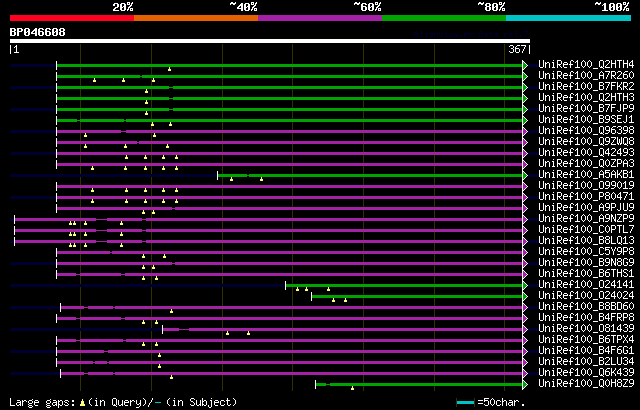Click the white BP046608 query sequence bar
The height and width of the screenshot is (410, 640).
coord(270,41)
